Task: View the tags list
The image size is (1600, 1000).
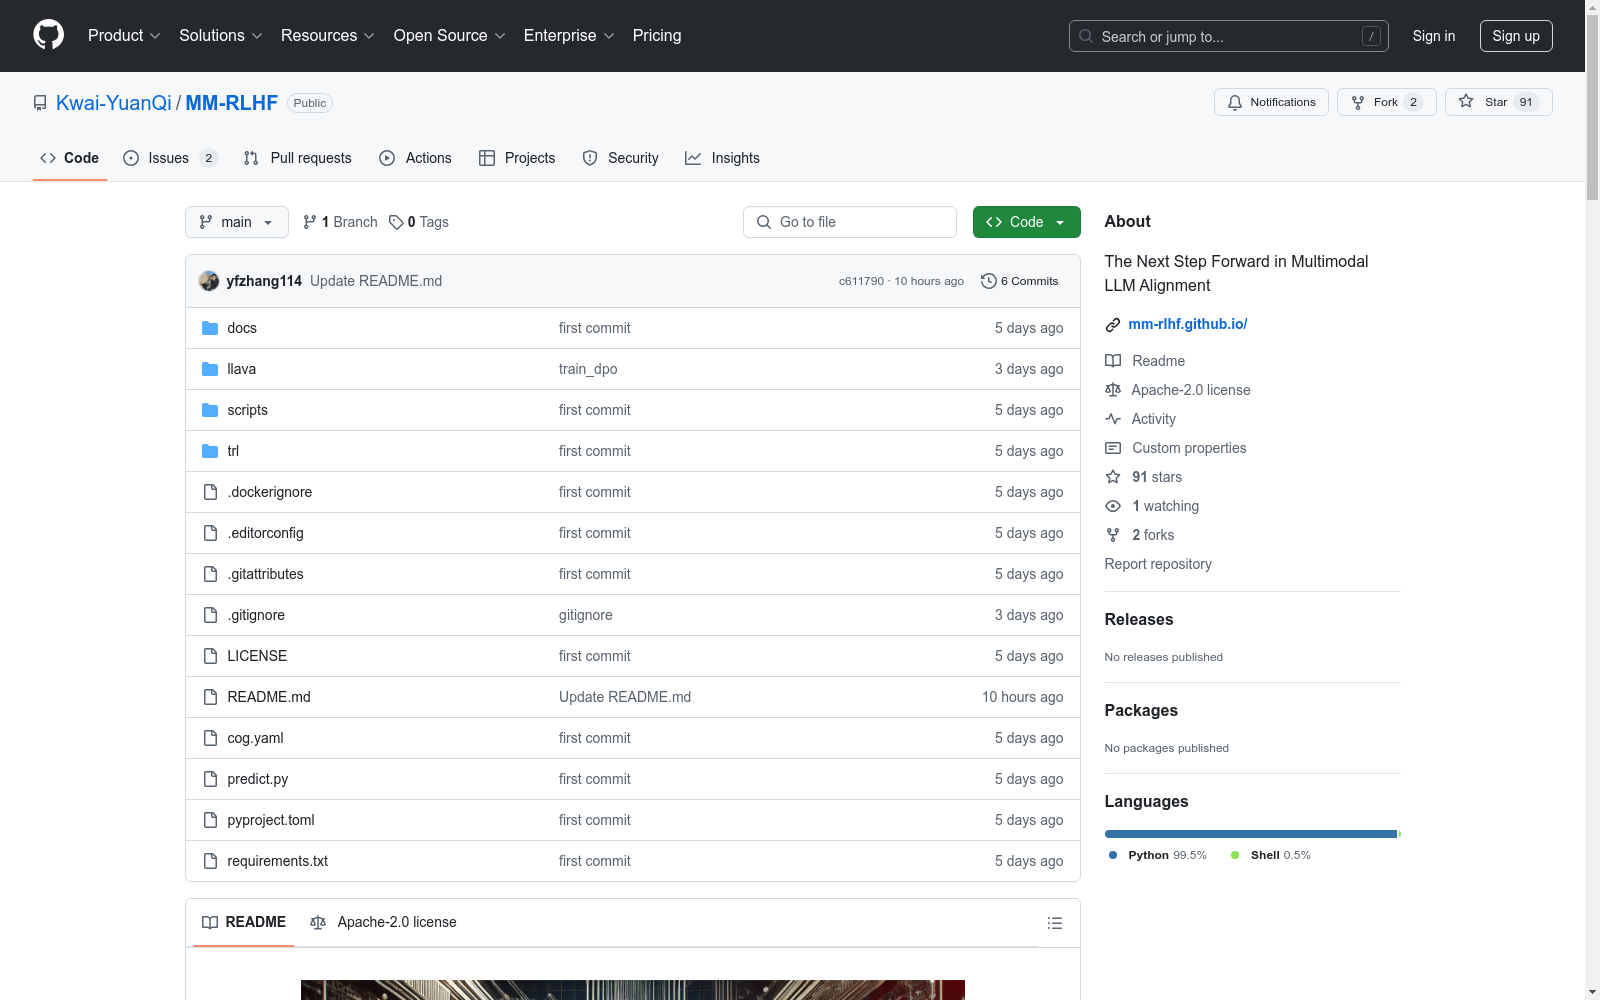Action: [x=419, y=222]
